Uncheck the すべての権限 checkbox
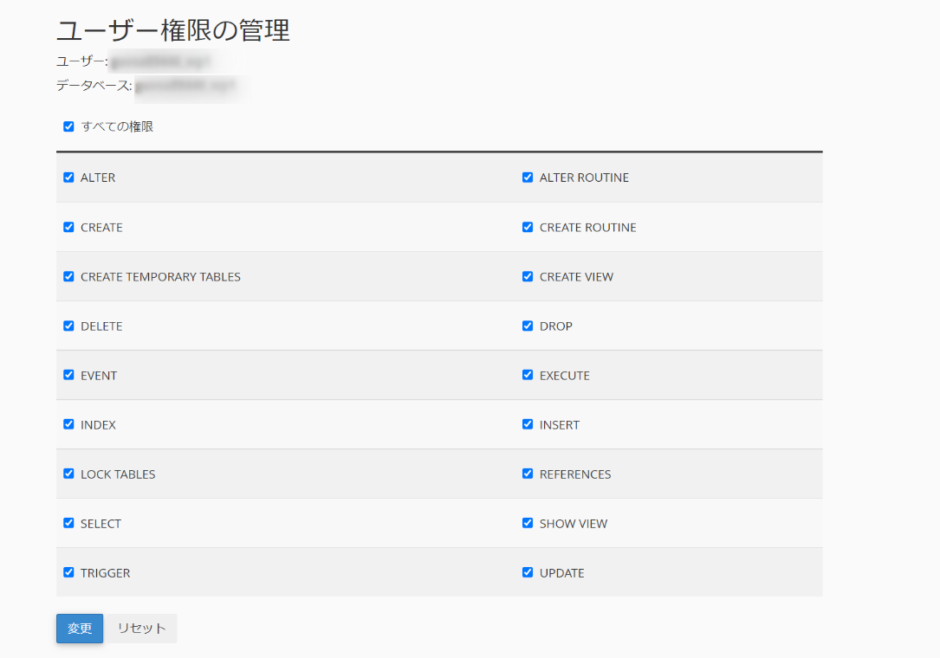Image resolution: width=940 pixels, height=658 pixels. [x=69, y=127]
